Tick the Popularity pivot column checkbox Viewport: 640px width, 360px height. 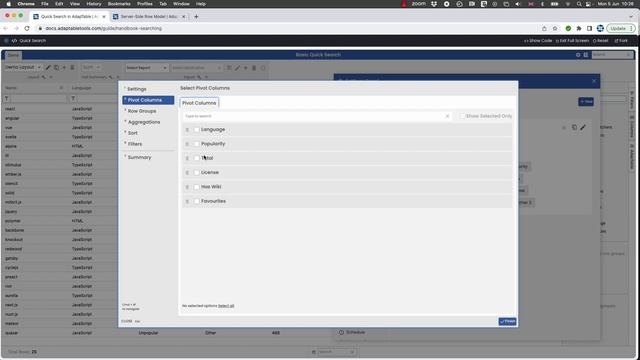pyautogui.click(x=197, y=144)
